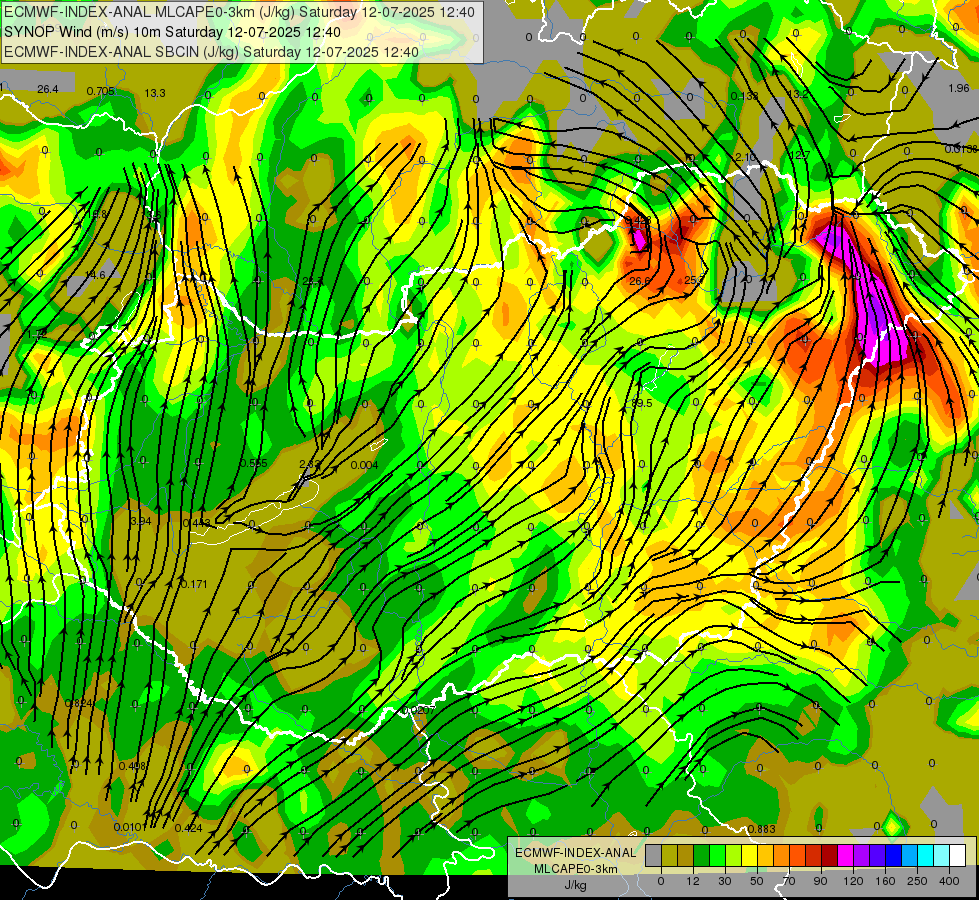
Task: Pick the bright yellow legend swatch
Action: click(750, 856)
